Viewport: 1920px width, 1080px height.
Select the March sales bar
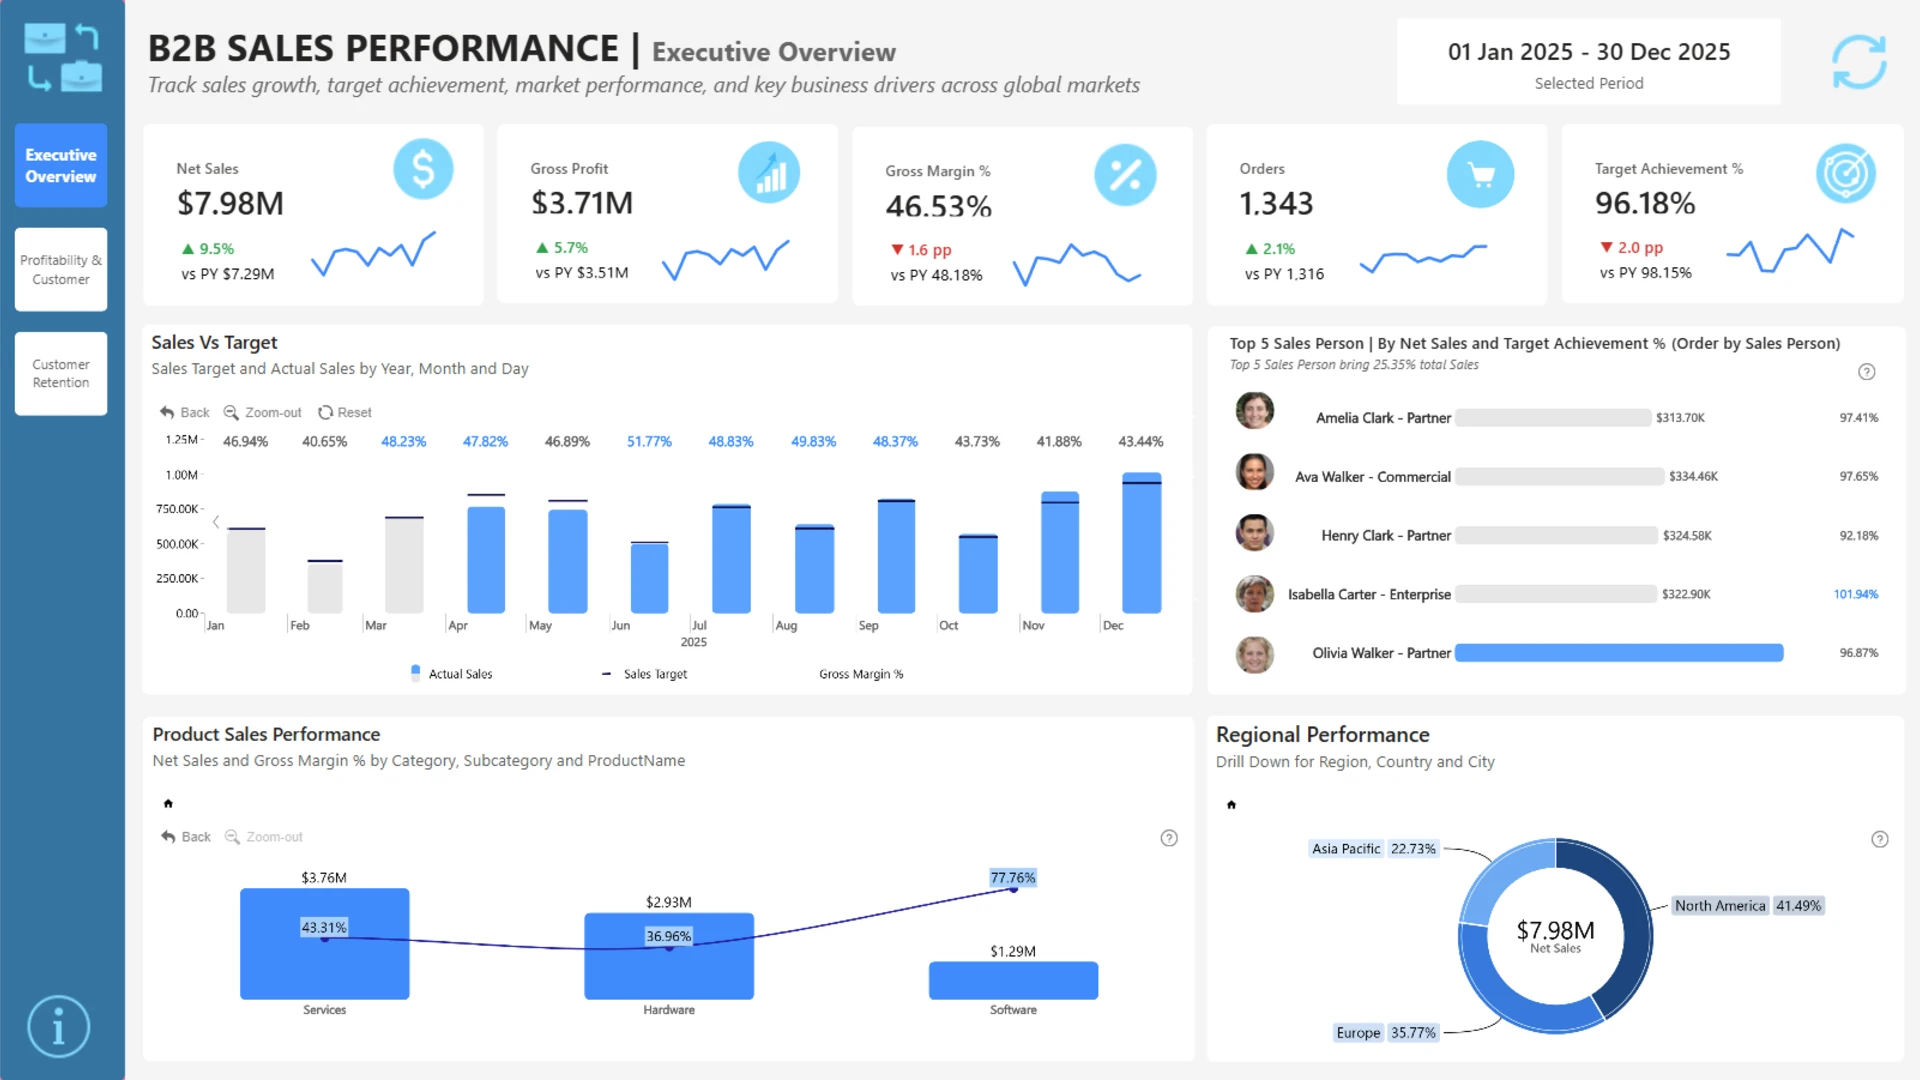404,565
